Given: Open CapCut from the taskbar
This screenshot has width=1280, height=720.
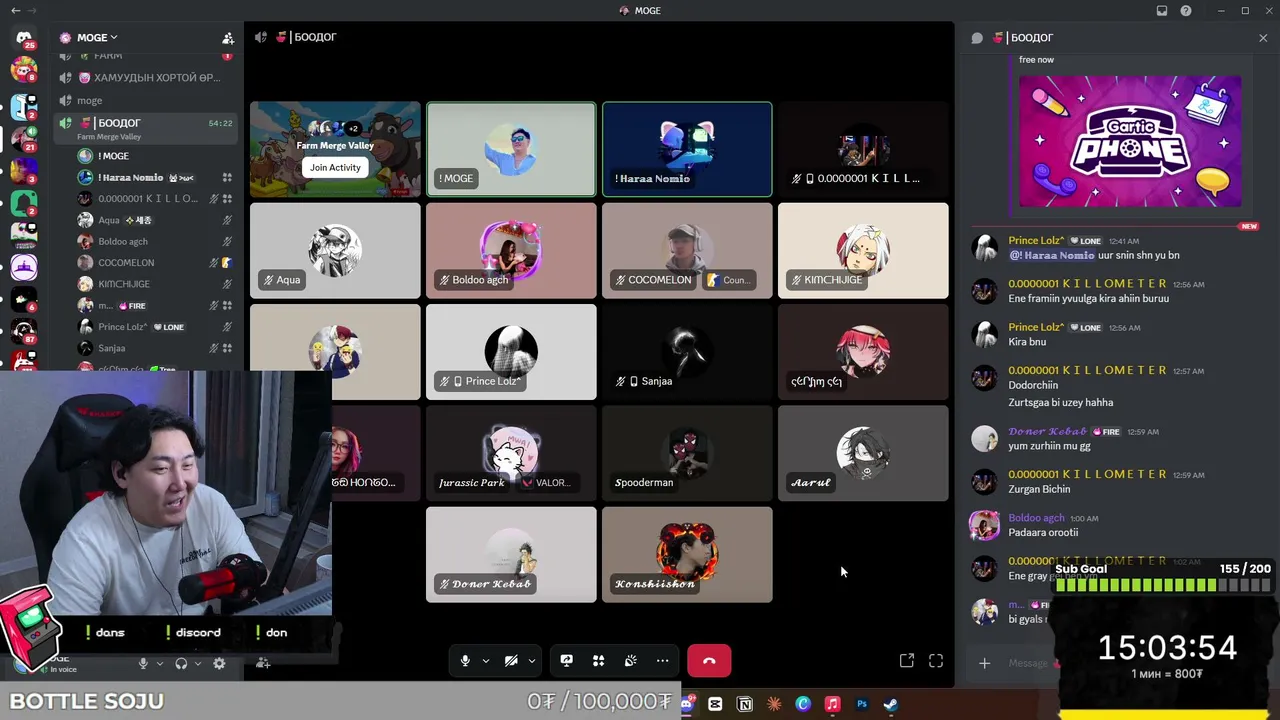Looking at the screenshot, I should pyautogui.click(x=715, y=704).
